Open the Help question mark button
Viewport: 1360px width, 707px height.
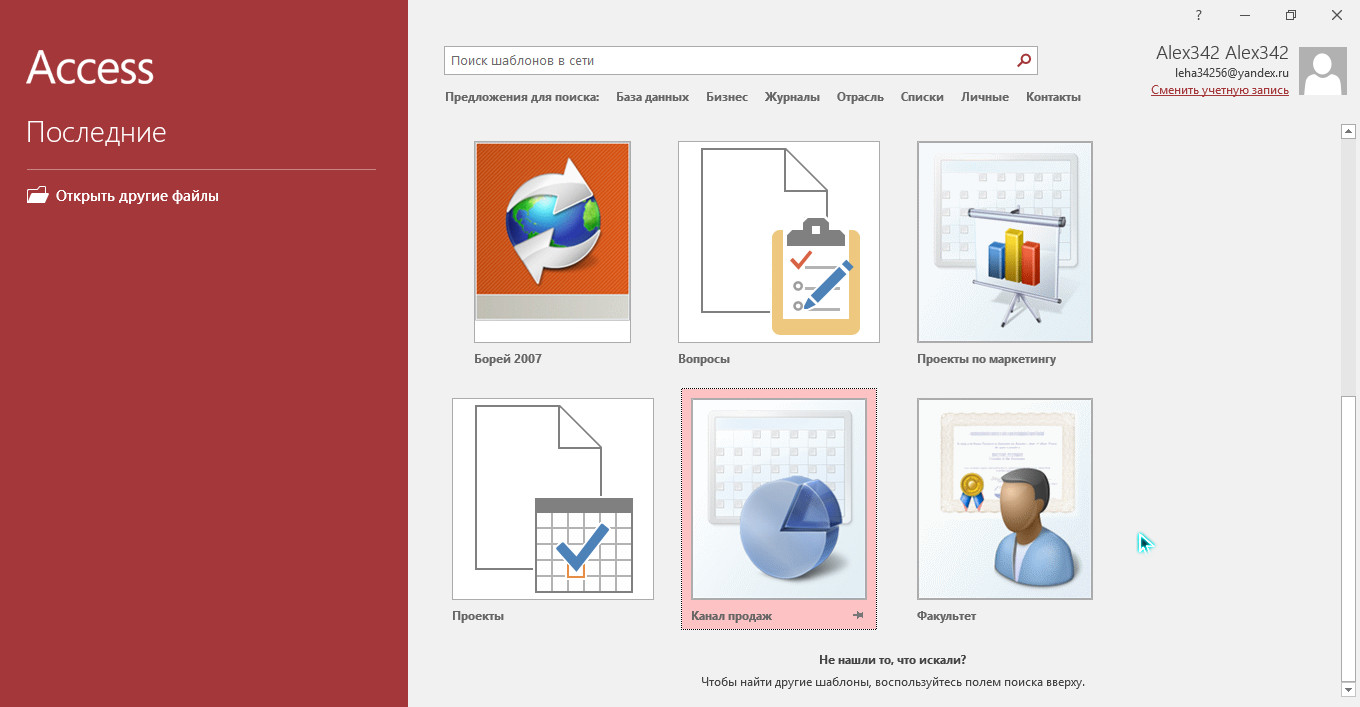coord(1198,15)
